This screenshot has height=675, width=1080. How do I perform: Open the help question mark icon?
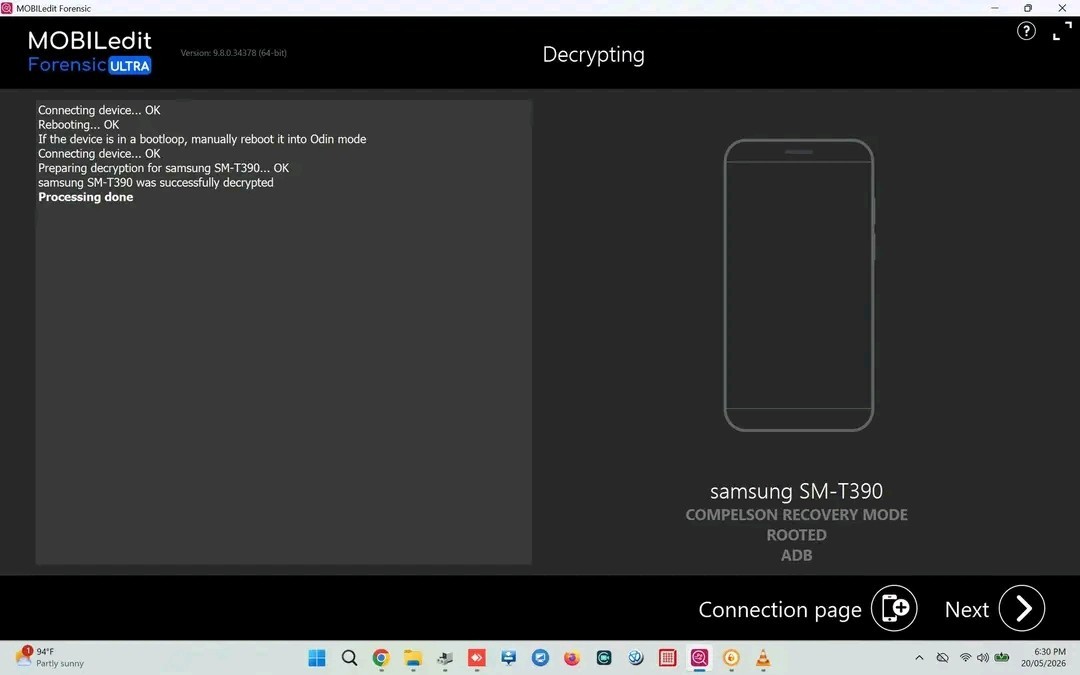pos(1026,31)
